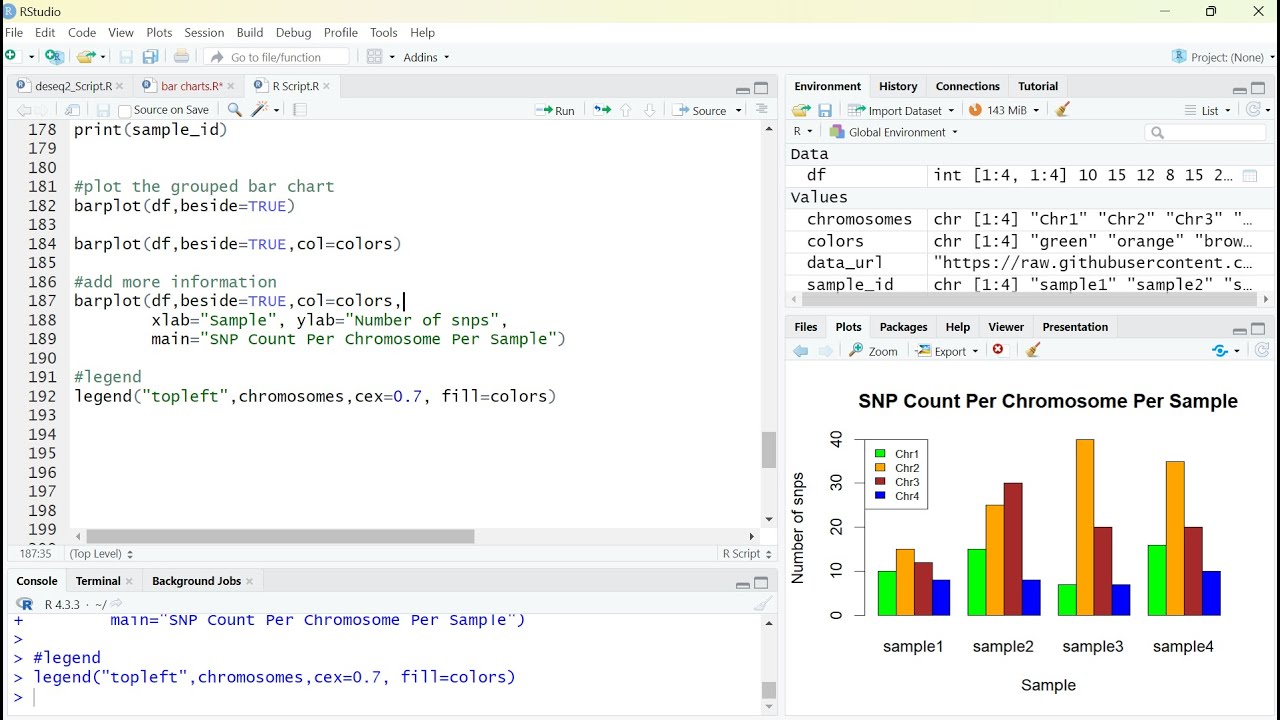Open the Plots menu in menu bar
This screenshot has height=720, width=1280.
(x=159, y=33)
